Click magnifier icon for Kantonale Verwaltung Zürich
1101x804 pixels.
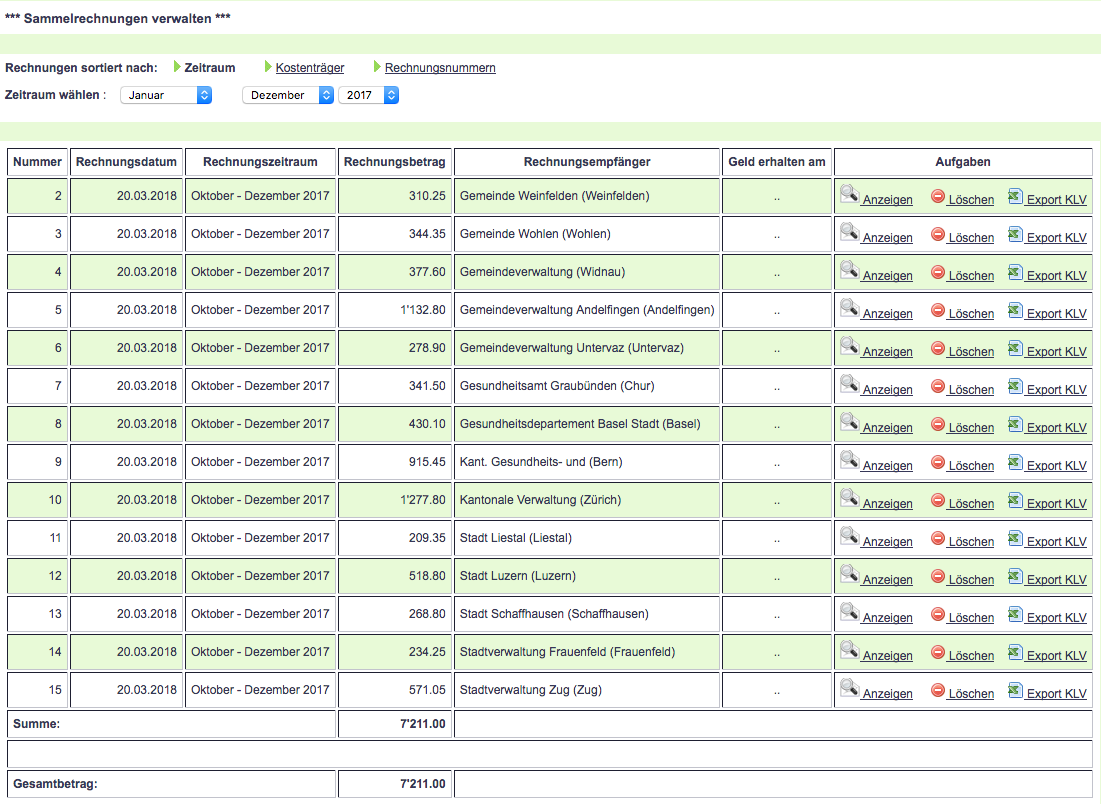tap(849, 499)
